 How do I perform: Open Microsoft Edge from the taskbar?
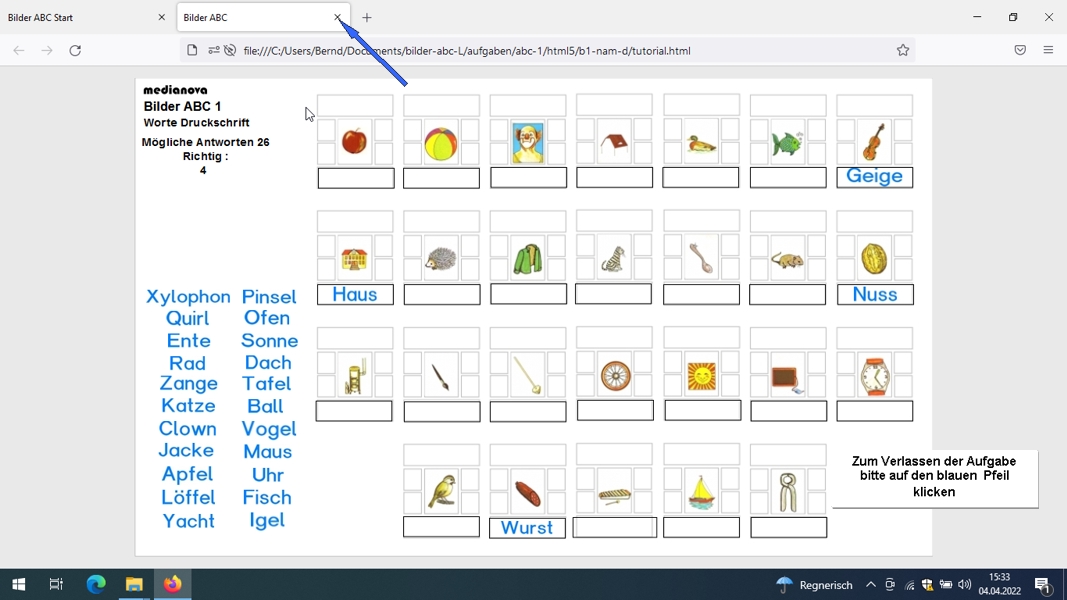coord(96,584)
